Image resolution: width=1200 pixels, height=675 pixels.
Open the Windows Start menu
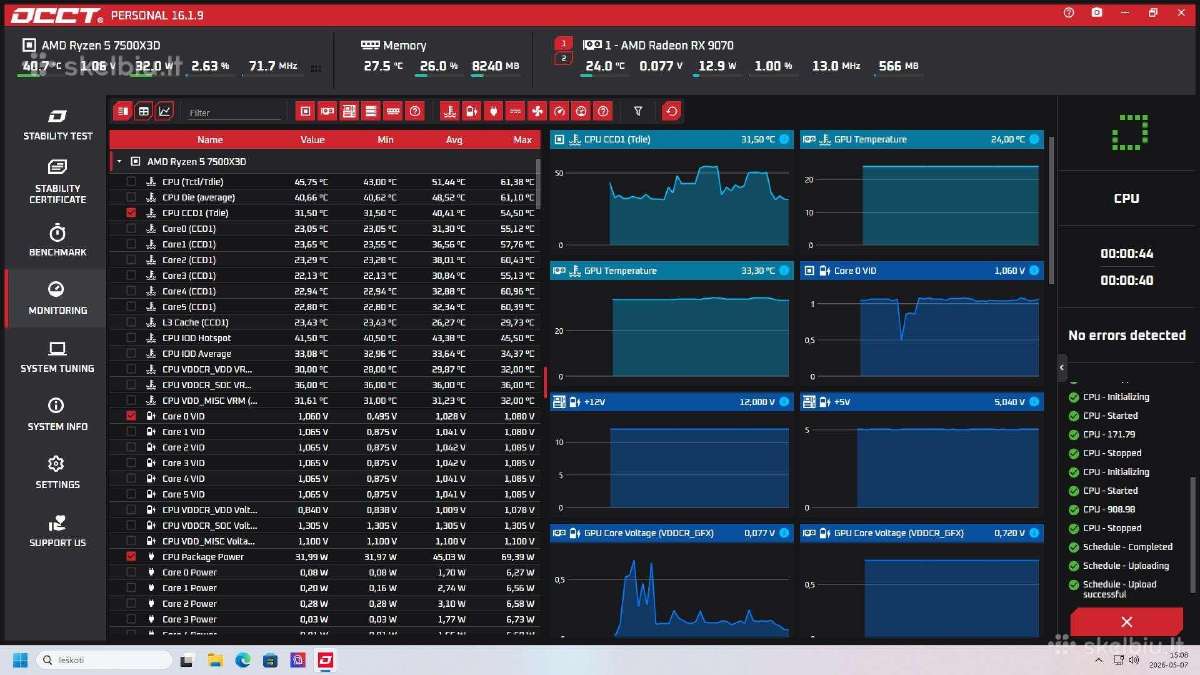[x=19, y=660]
